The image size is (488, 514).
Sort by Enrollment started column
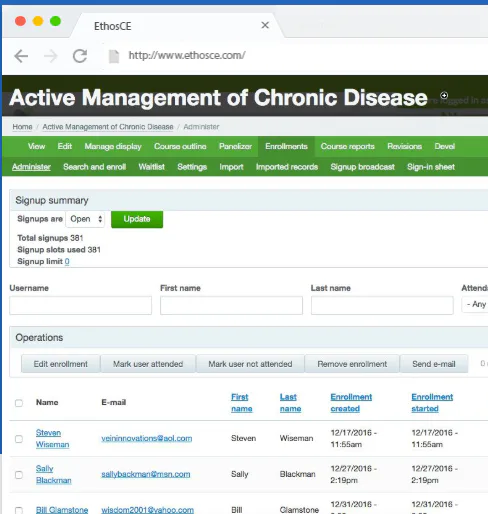click(x=432, y=403)
